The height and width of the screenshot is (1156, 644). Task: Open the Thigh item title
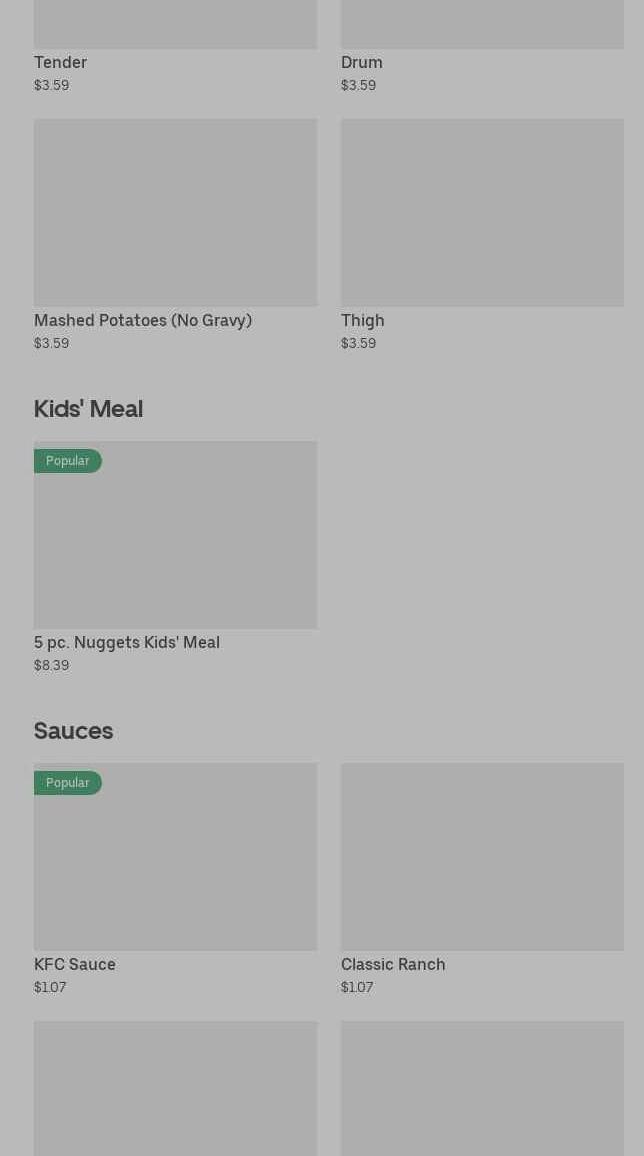point(362,320)
